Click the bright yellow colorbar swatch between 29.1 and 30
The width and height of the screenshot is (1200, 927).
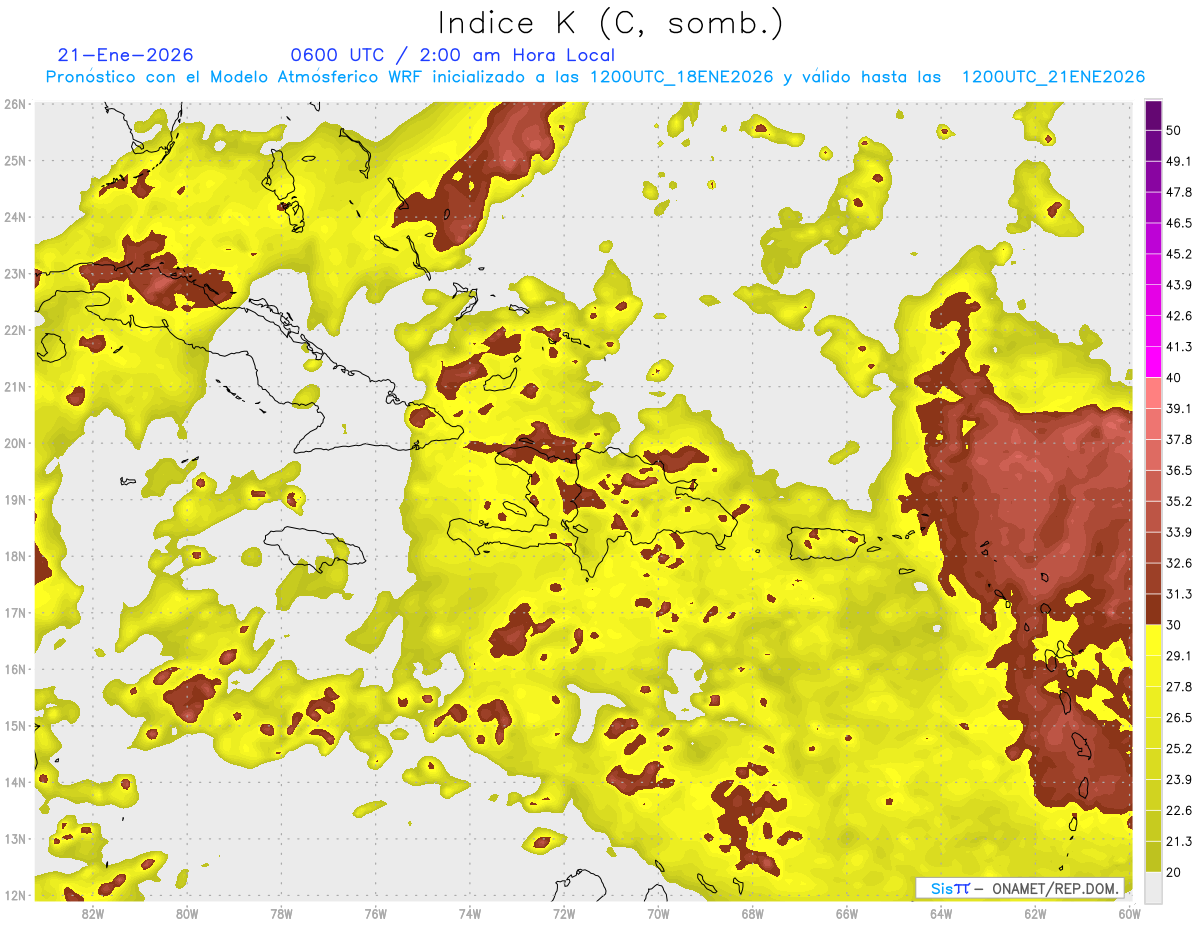click(1153, 640)
